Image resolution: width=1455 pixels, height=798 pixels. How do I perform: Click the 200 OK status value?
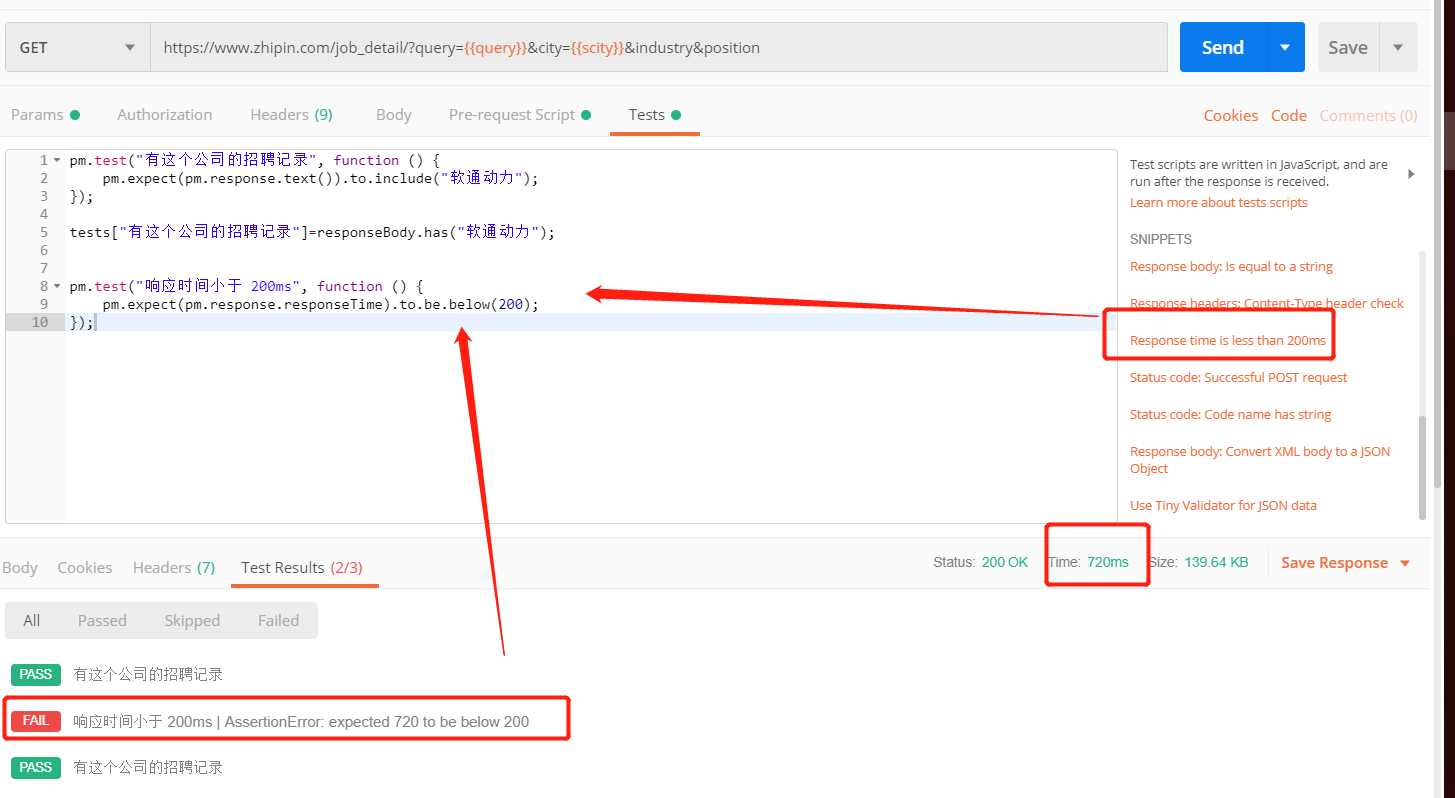pos(1004,562)
